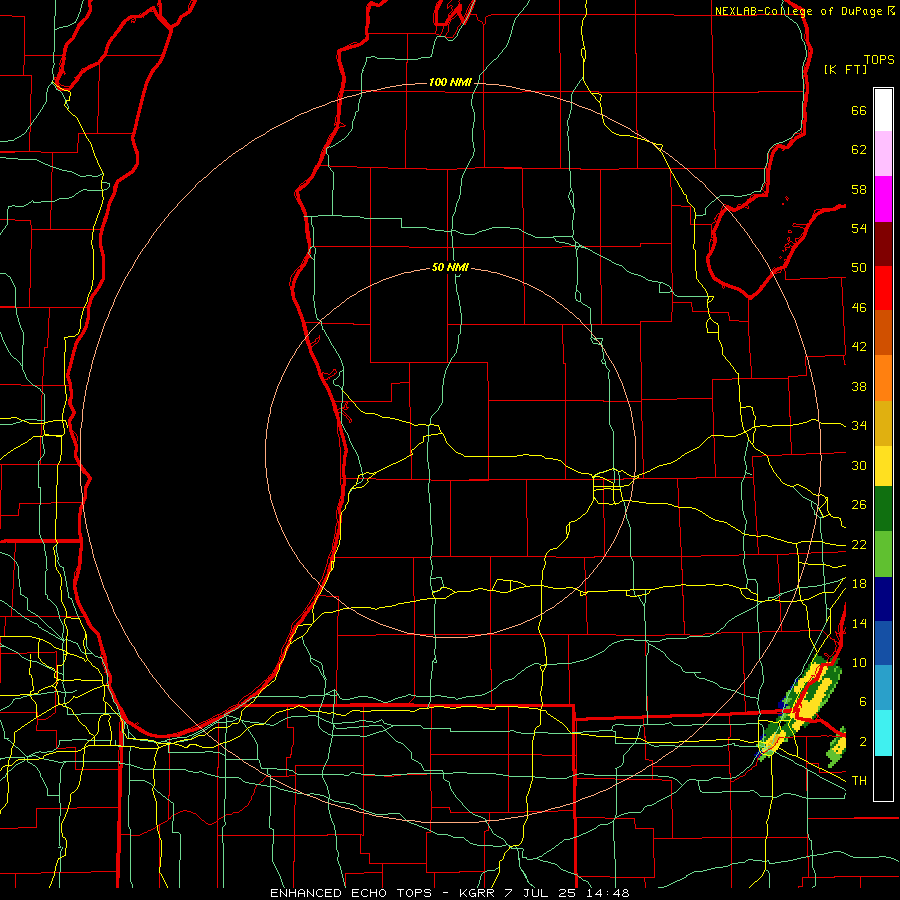Click the light green legend swatch
This screenshot has width=900, height=900.
coord(883,554)
